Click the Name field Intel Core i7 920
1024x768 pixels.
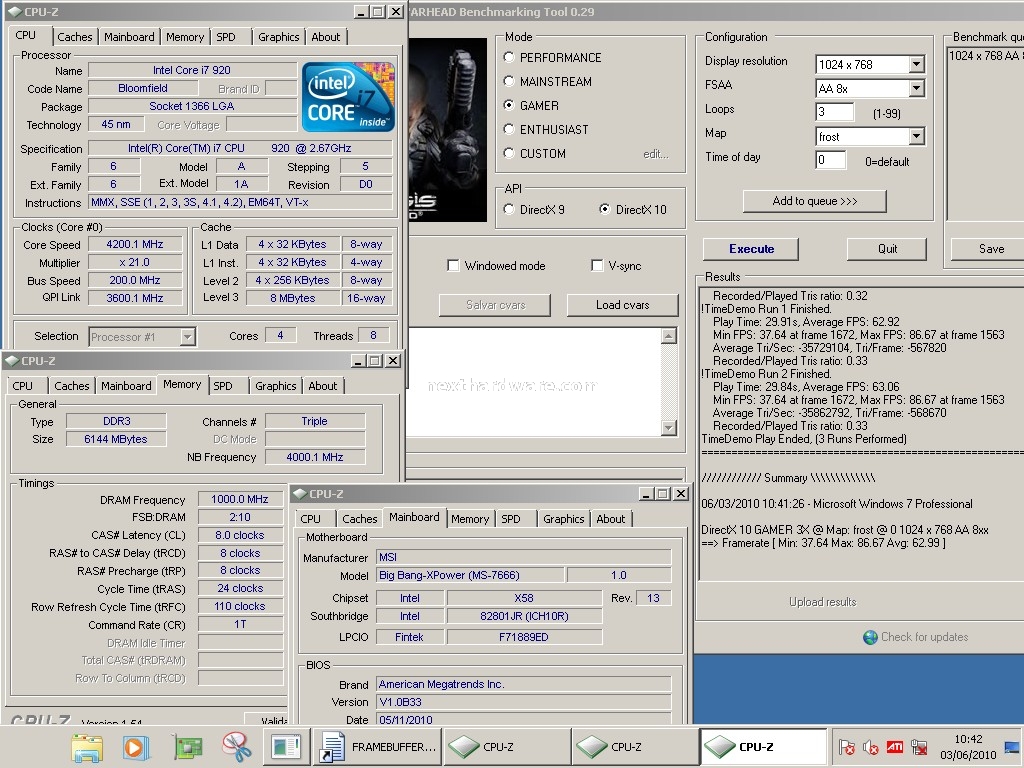coord(192,70)
